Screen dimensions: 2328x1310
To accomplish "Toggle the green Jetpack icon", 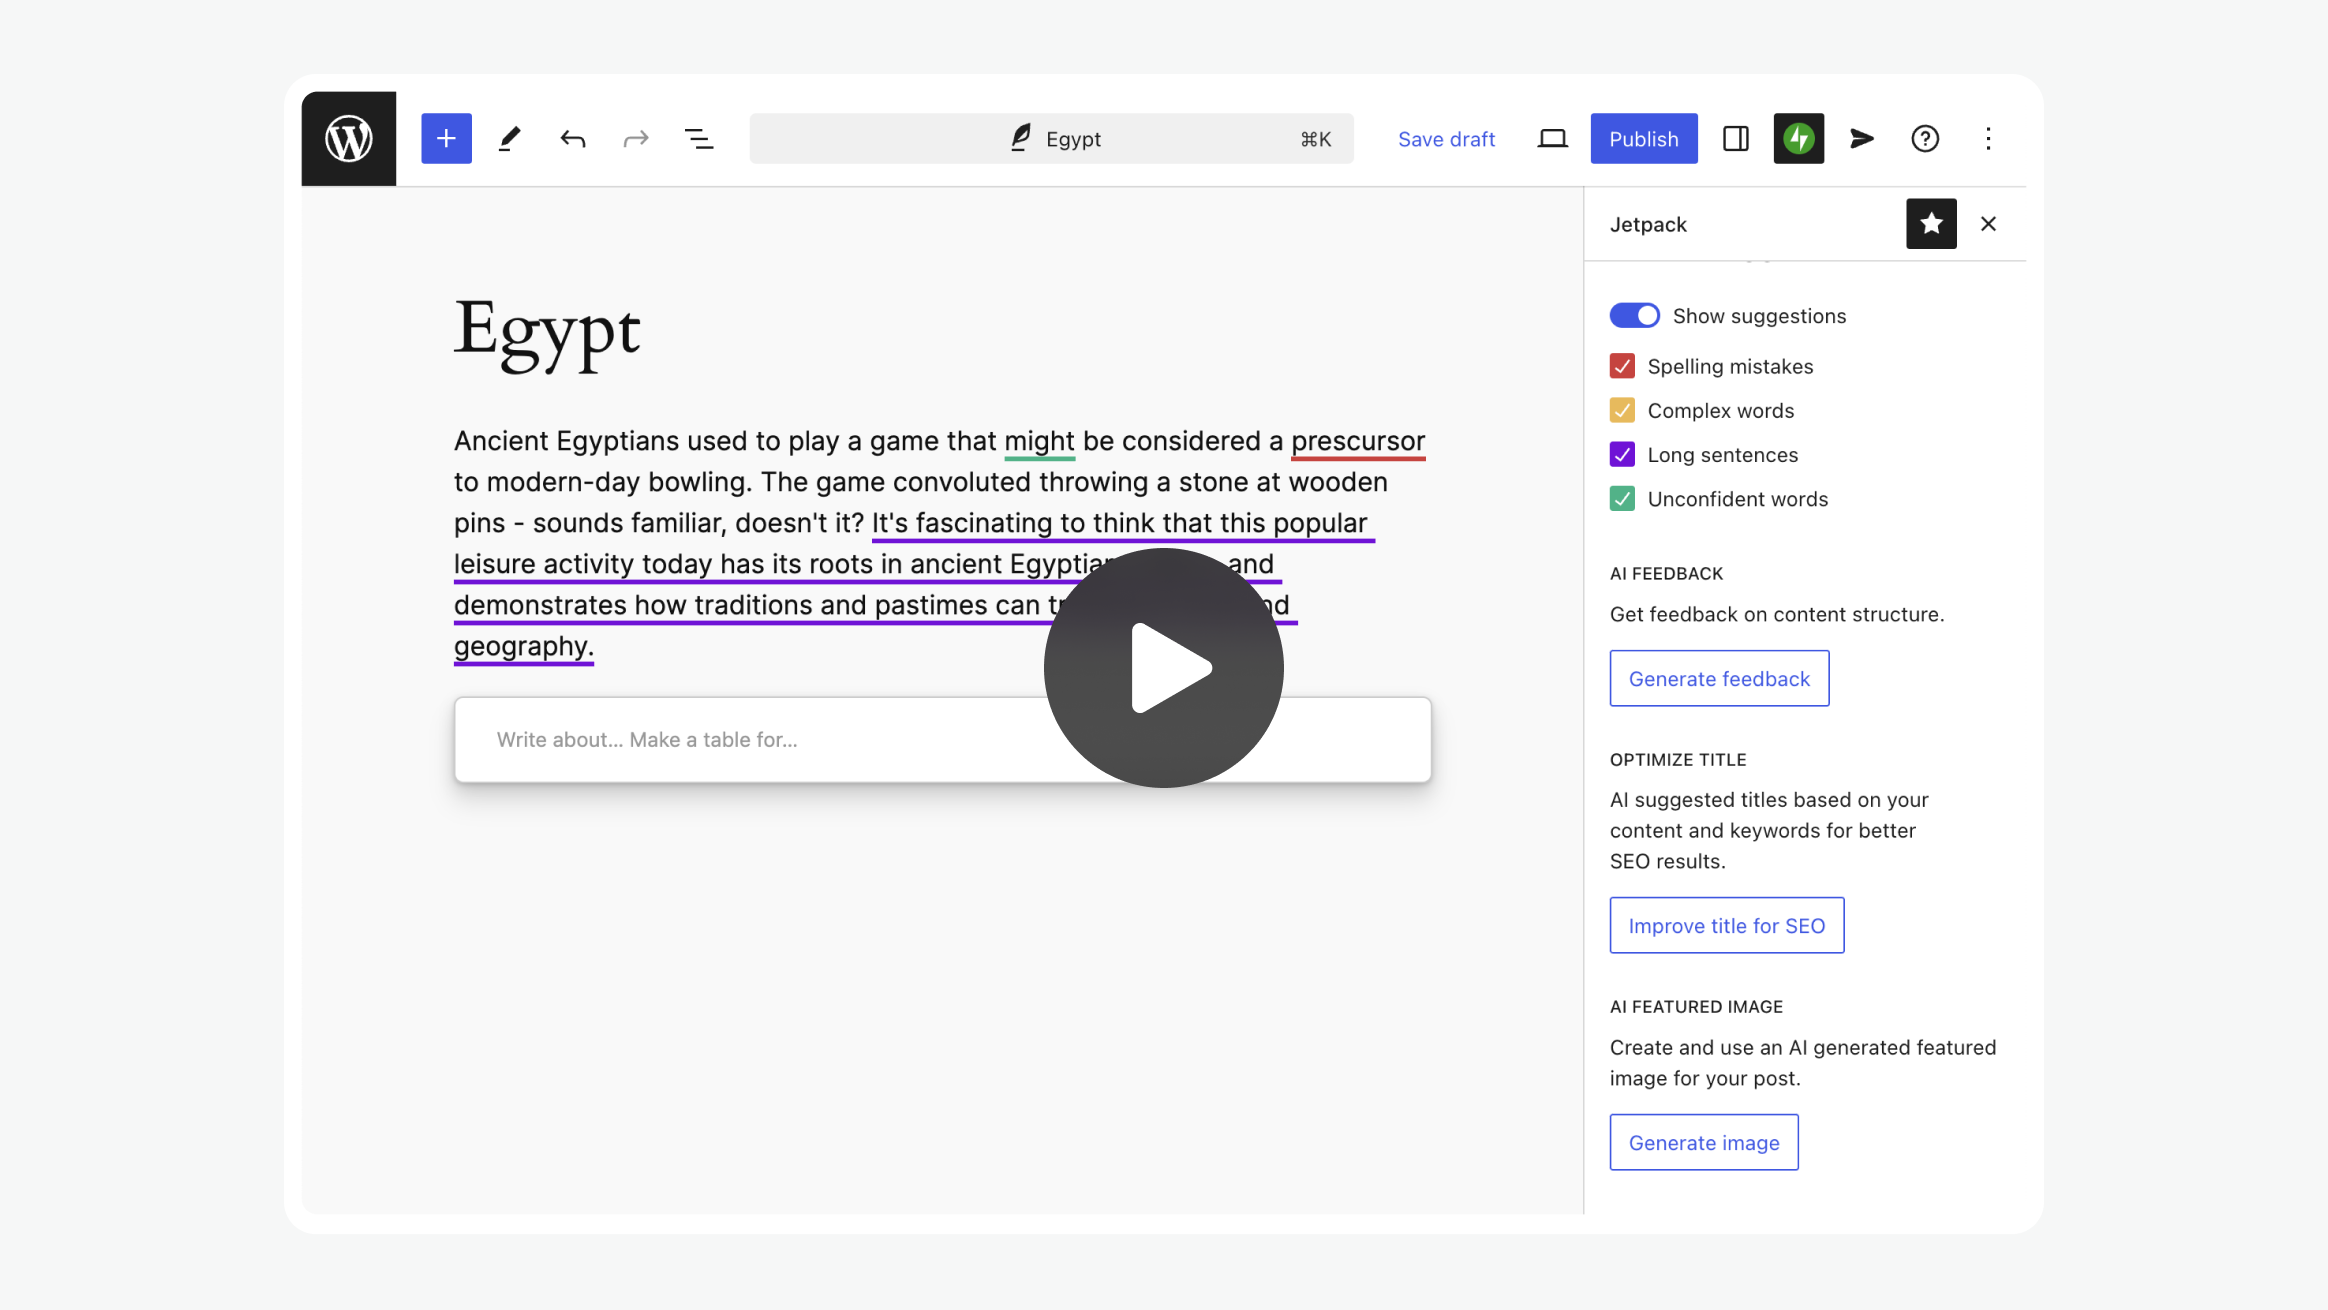I will click(1799, 138).
